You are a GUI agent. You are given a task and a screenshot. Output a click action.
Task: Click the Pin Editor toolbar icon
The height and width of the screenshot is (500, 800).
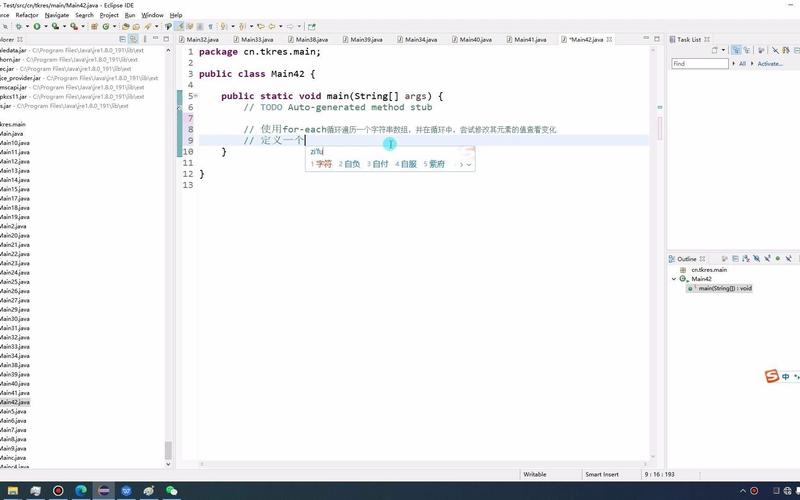[x=312, y=27]
